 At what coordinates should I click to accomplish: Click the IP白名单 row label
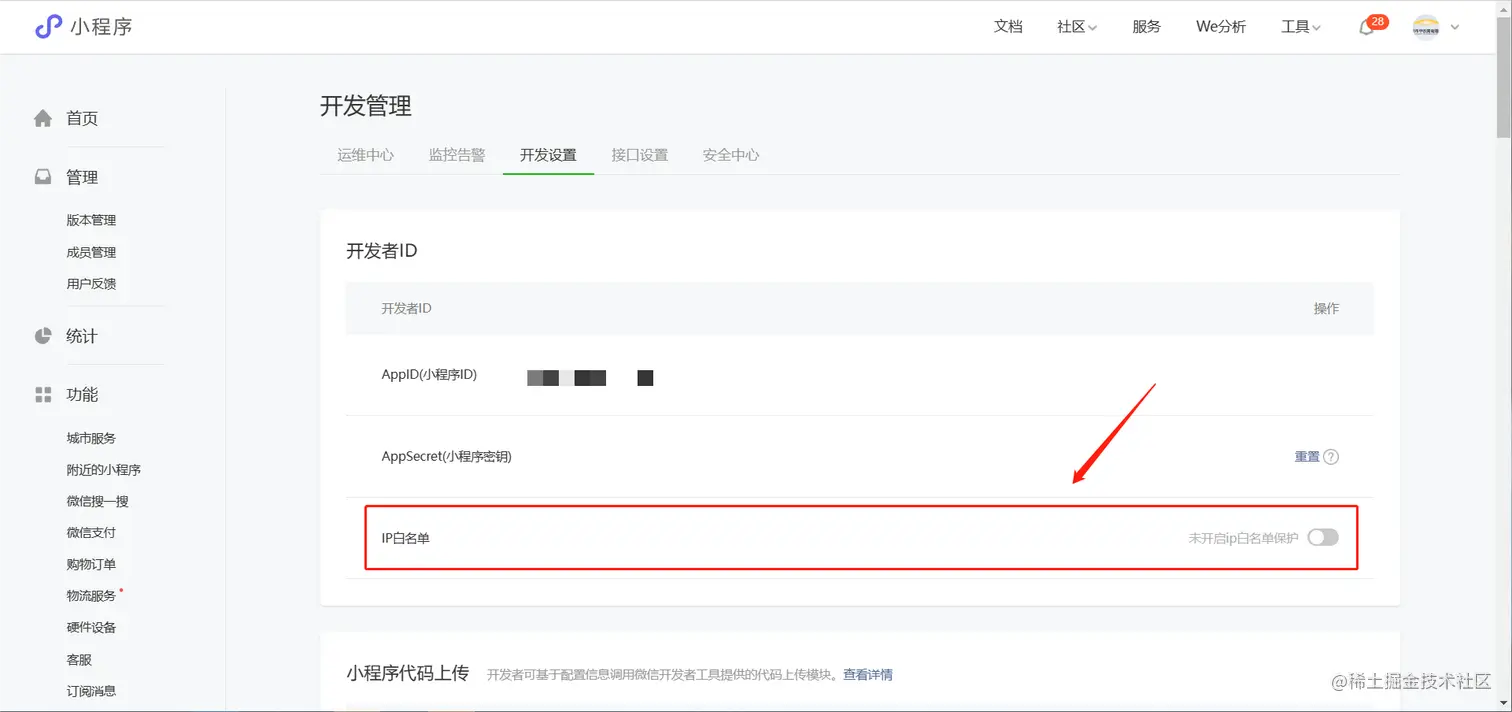coord(406,538)
